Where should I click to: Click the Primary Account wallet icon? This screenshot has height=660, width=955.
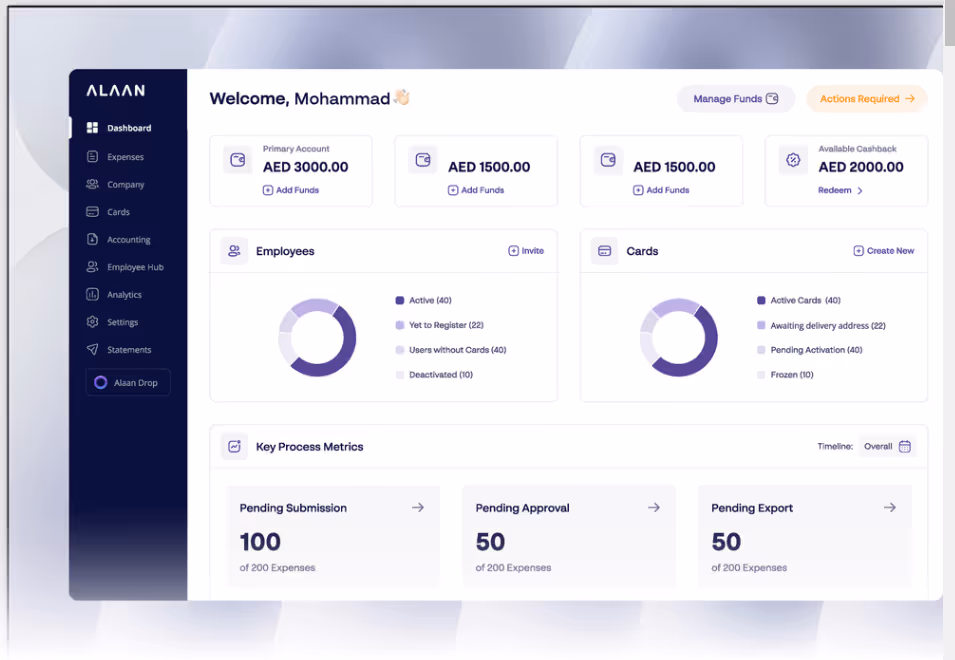238,160
